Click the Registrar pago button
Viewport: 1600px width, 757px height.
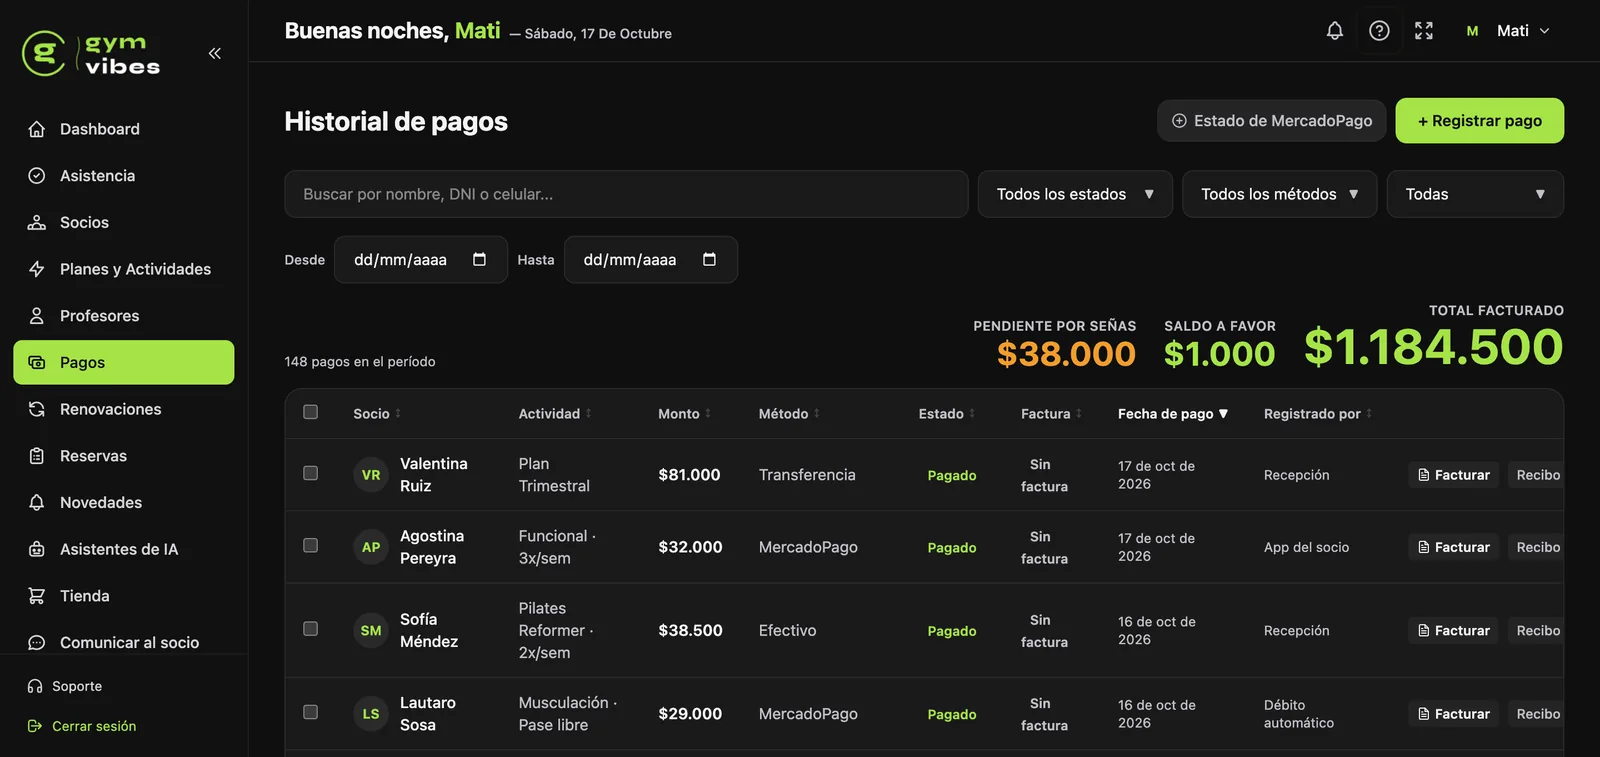(1480, 121)
